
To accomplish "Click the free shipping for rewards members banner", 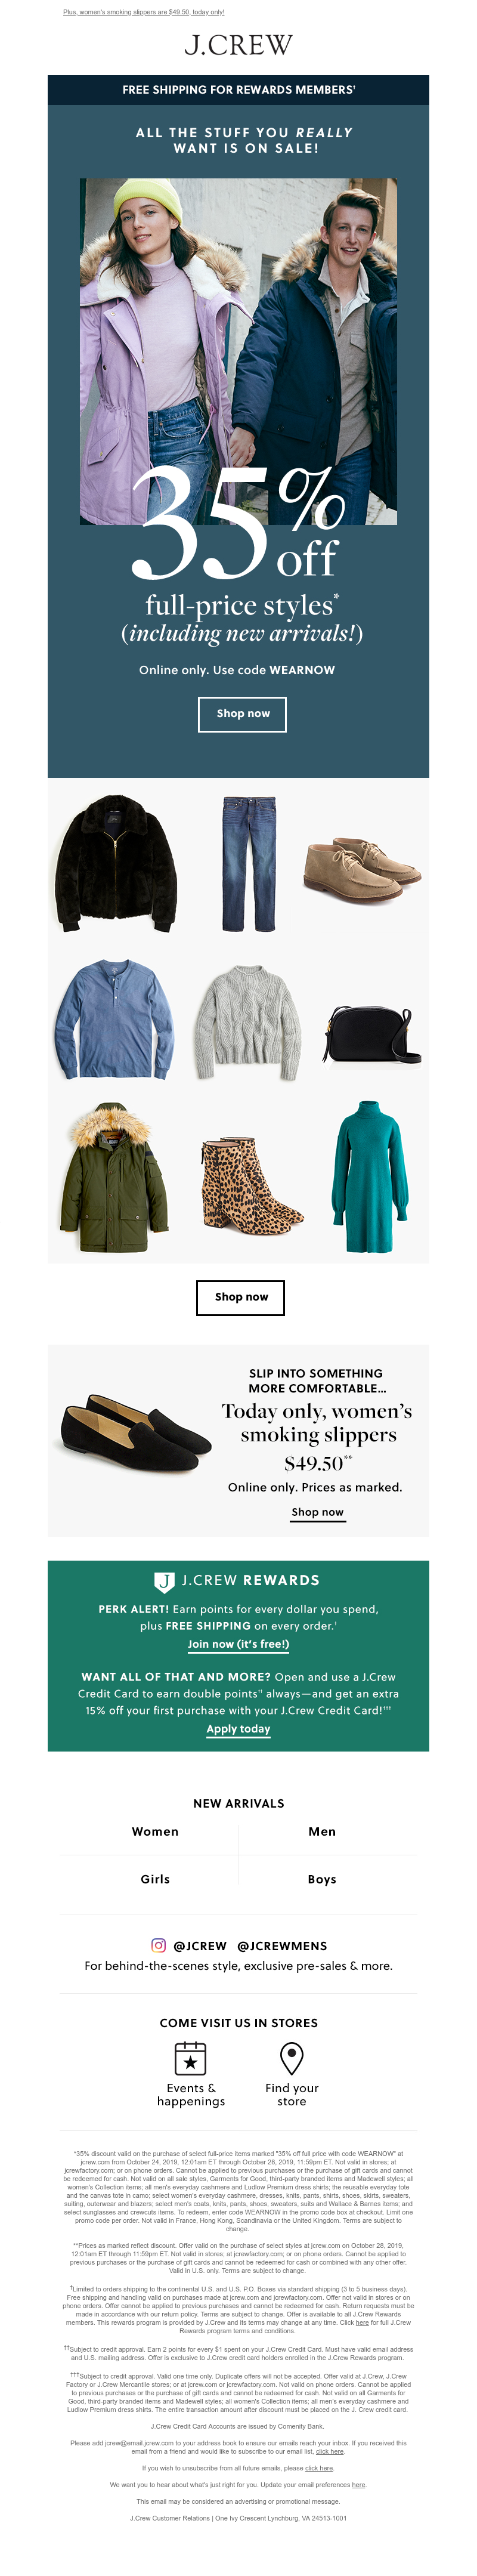I will [x=238, y=90].
